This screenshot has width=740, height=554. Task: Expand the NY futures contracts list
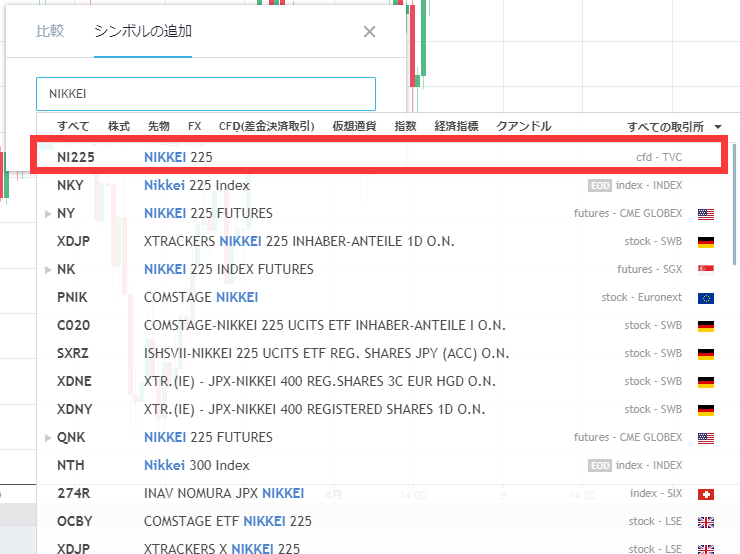coord(48,214)
